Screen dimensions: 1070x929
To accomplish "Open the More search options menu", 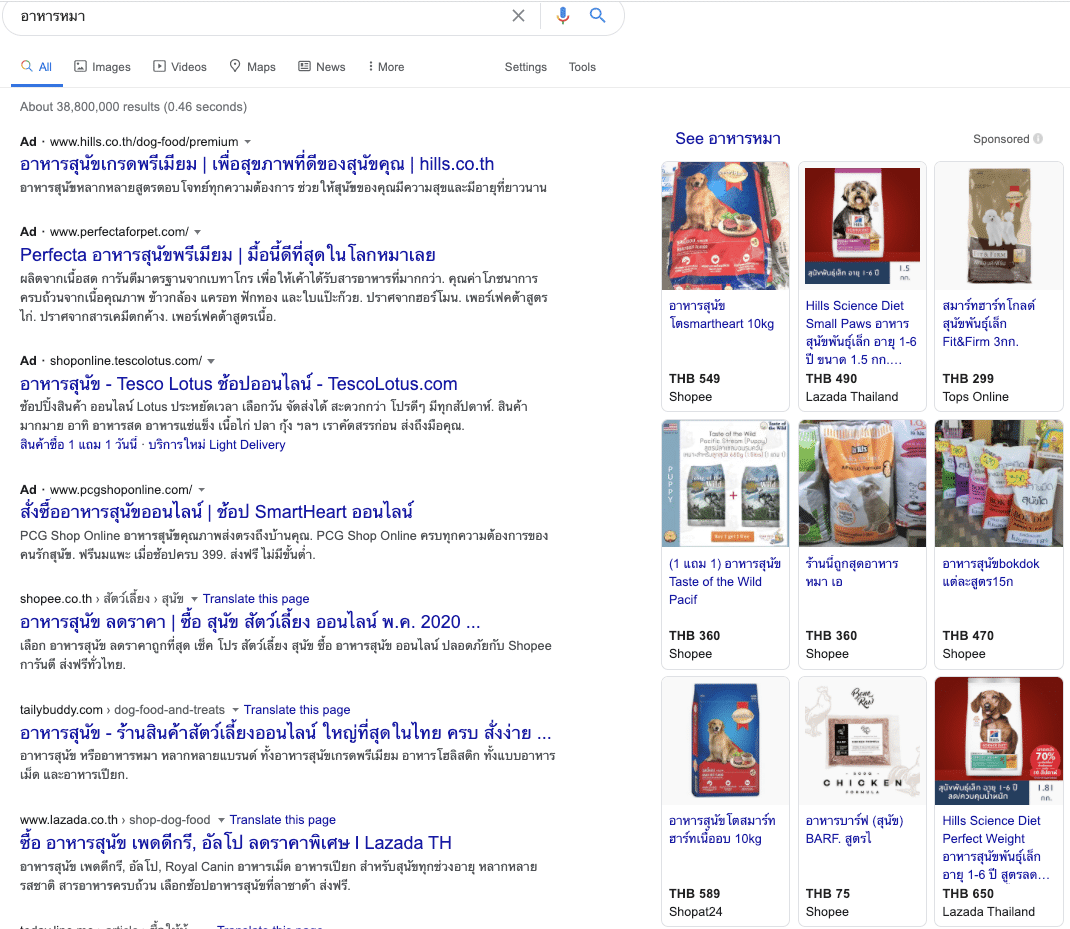I will [x=386, y=67].
